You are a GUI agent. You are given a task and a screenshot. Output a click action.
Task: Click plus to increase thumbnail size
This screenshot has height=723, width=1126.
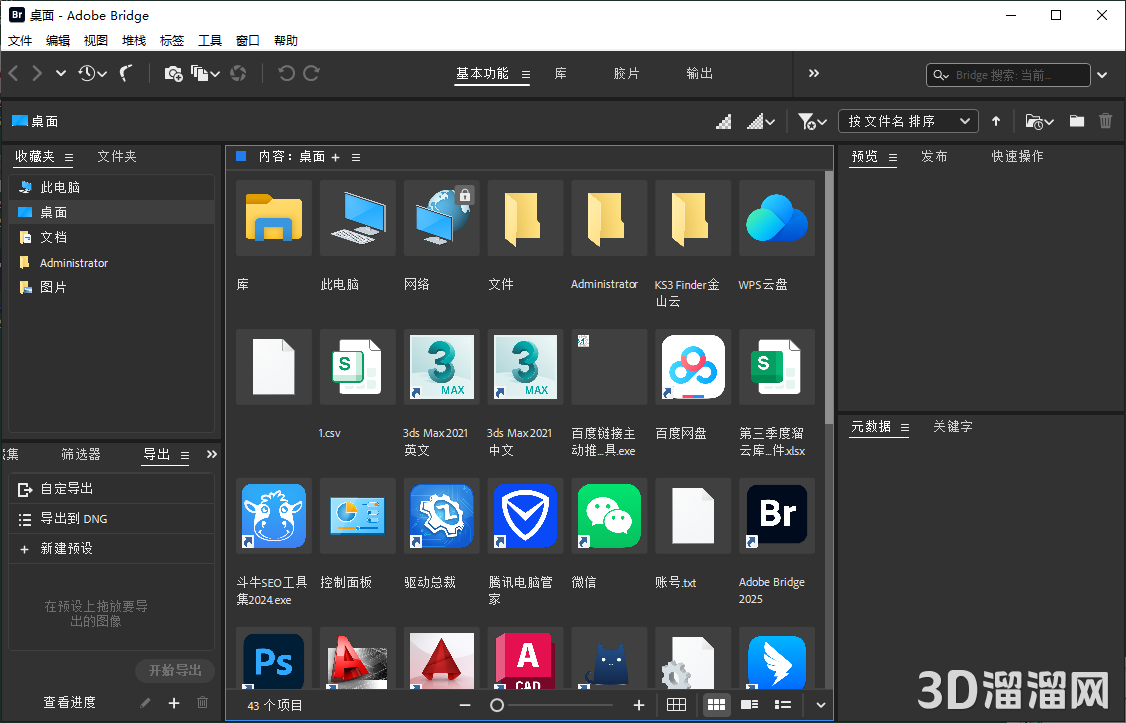(639, 705)
